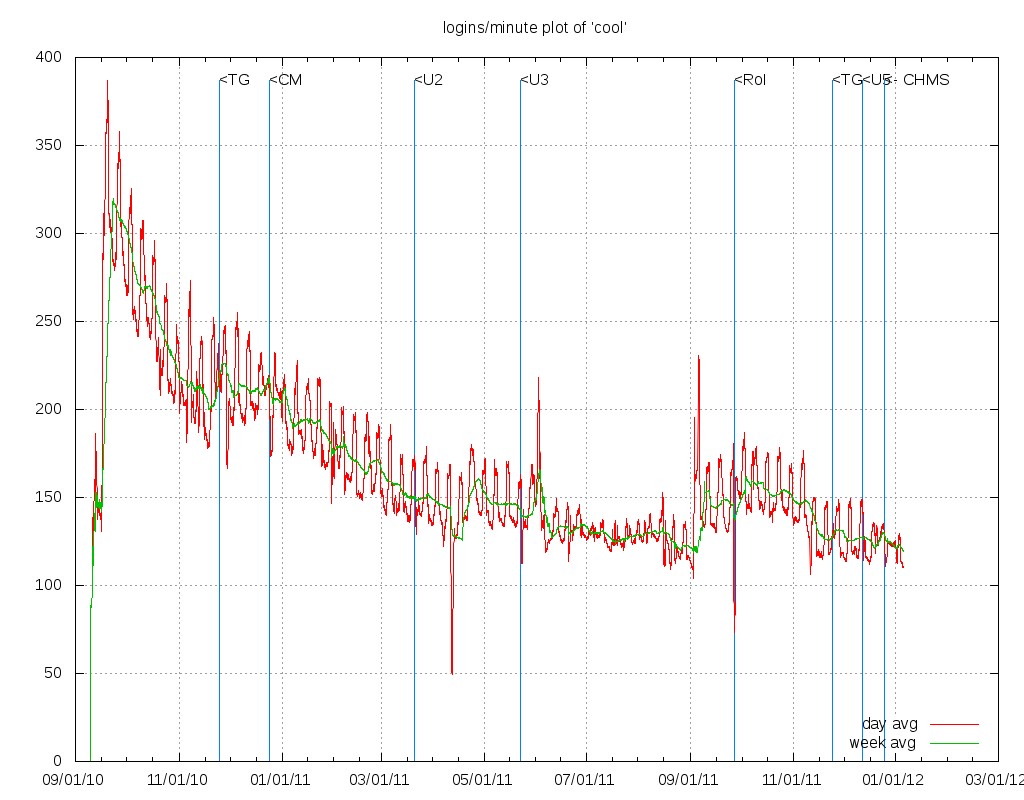Click the "CHMS" marker label
This screenshot has height=800, width=1024.
[x=926, y=80]
